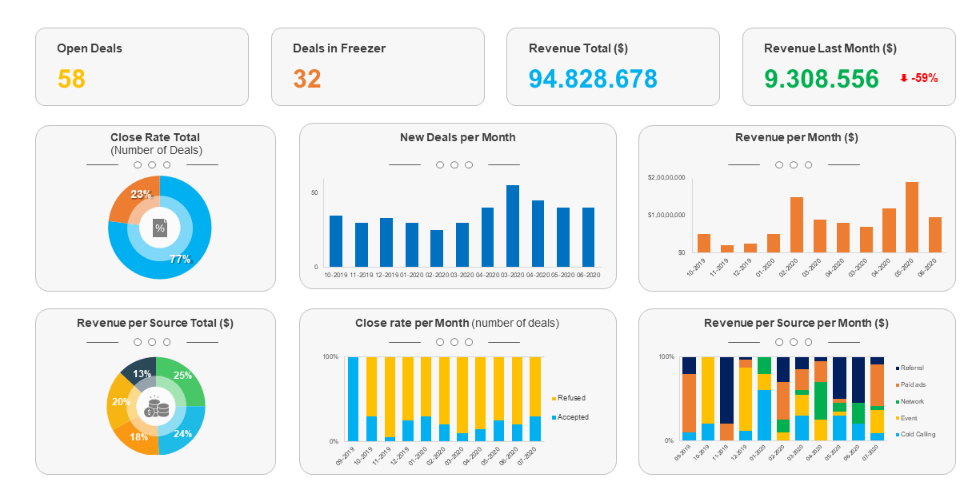
Task: Click the tallest orange bar in Revenue per Month
Action: (911, 217)
